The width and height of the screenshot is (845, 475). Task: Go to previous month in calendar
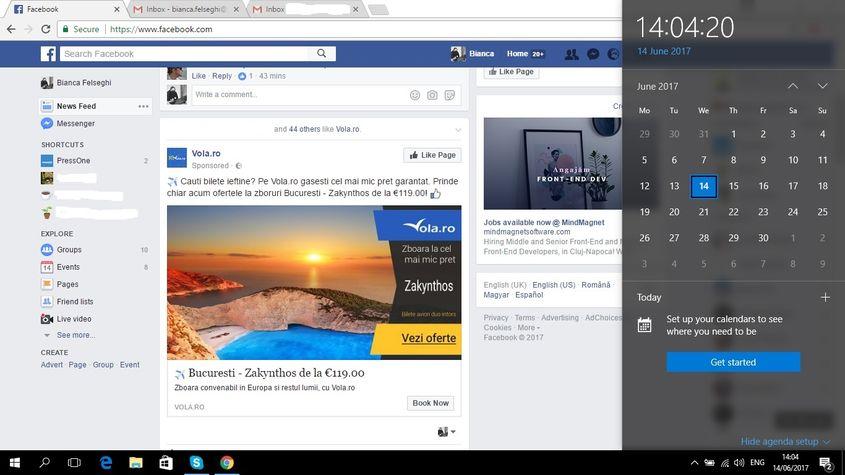coord(792,87)
